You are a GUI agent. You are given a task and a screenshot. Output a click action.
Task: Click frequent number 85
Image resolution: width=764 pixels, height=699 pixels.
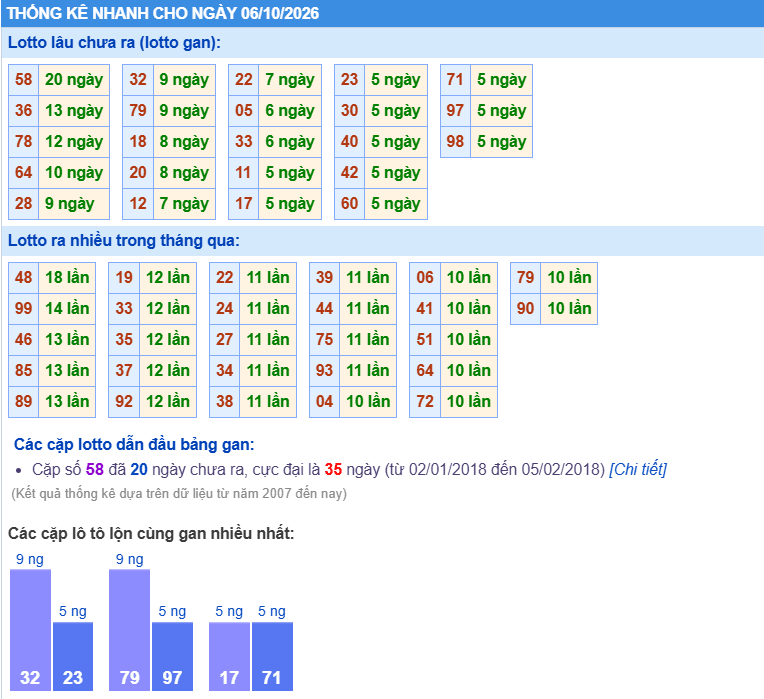[x=23, y=370]
